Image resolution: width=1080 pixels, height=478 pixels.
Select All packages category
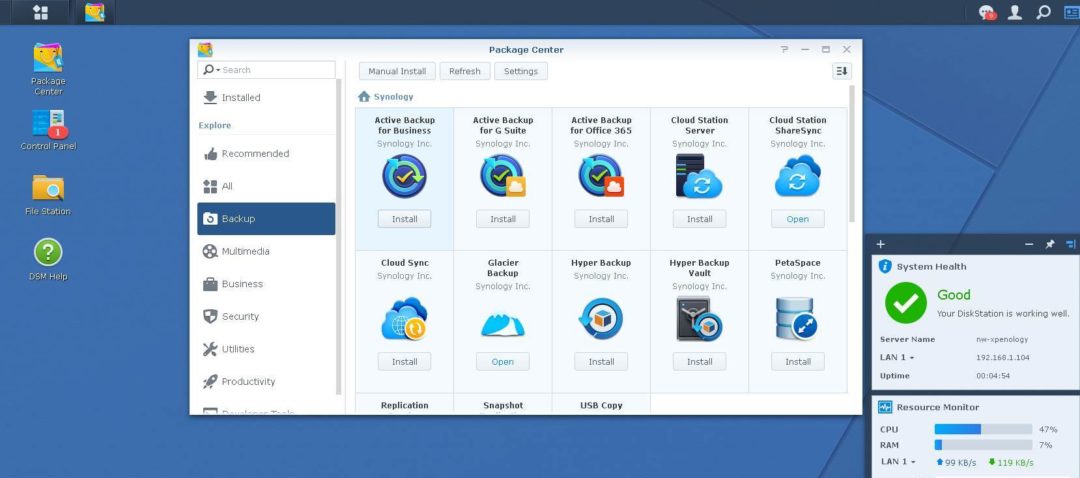pos(267,186)
